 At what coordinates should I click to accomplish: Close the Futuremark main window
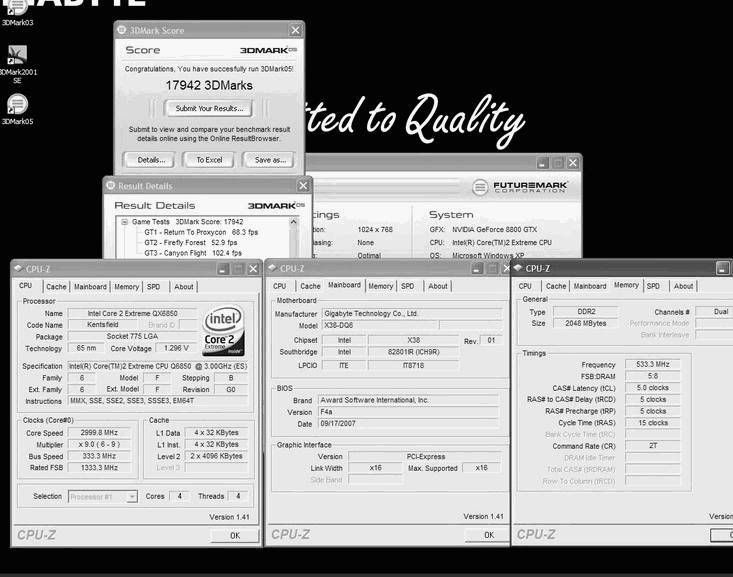point(573,163)
